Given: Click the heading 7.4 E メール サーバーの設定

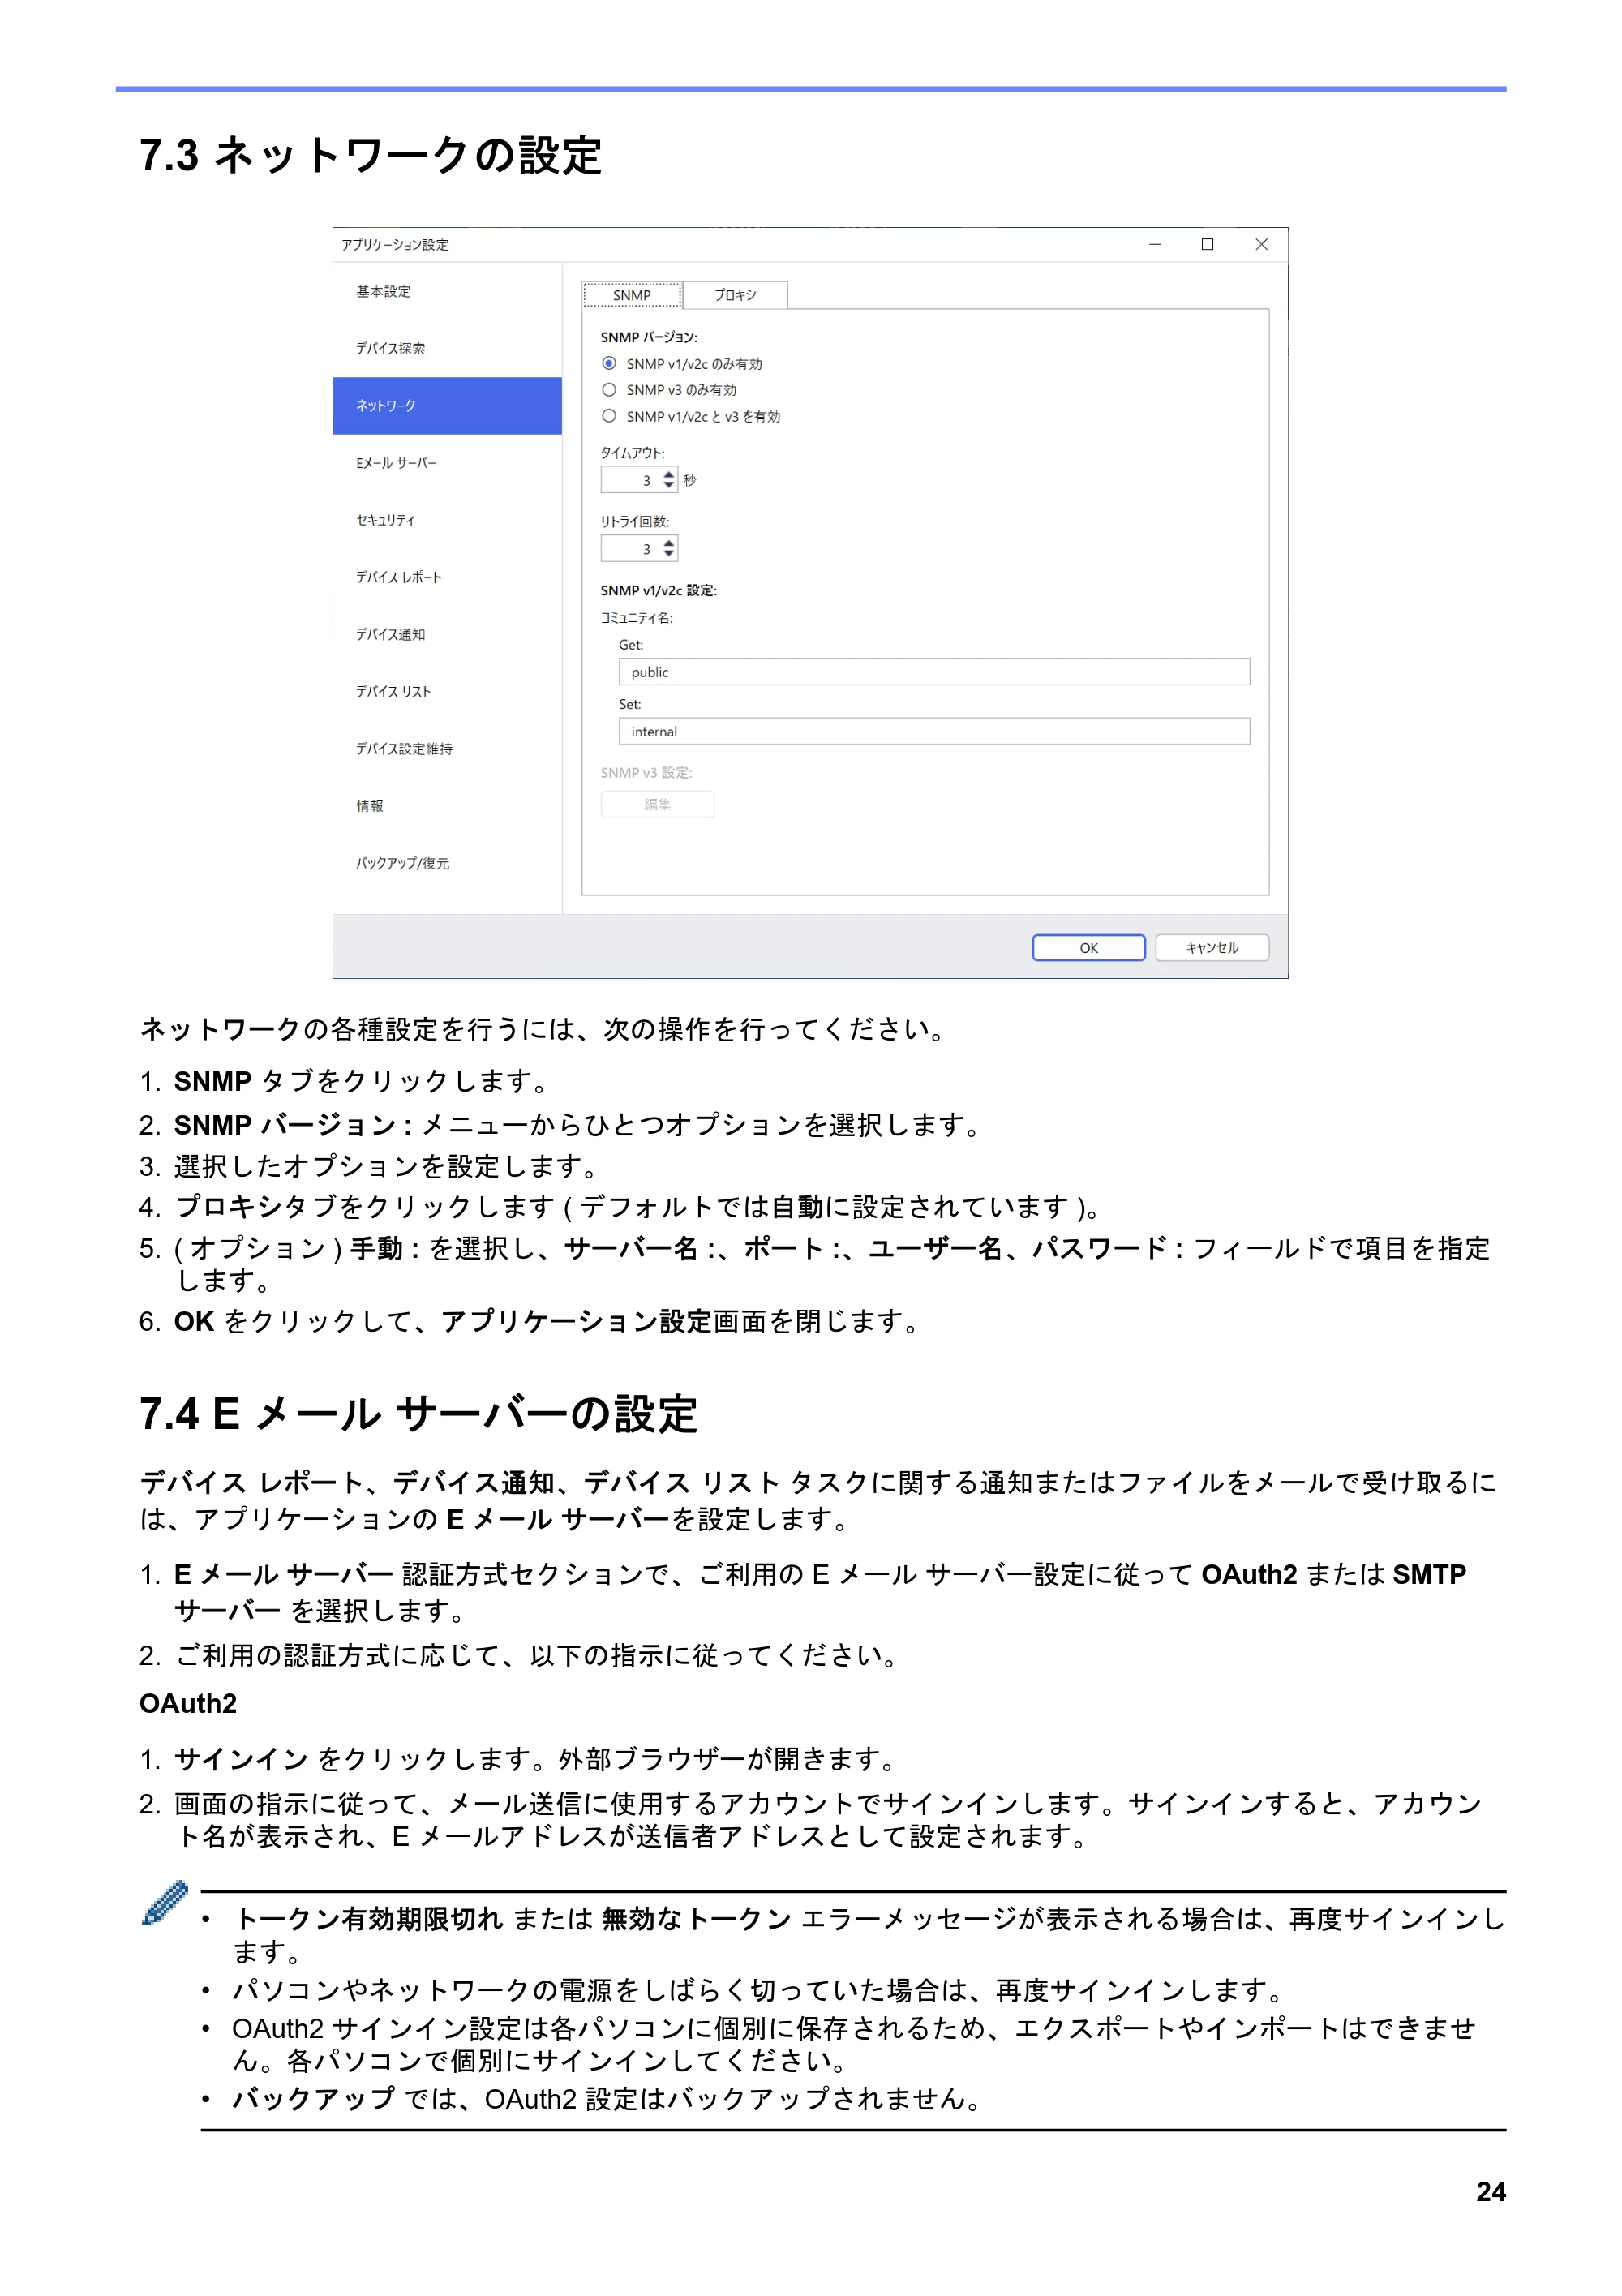Looking at the screenshot, I should 418,1414.
